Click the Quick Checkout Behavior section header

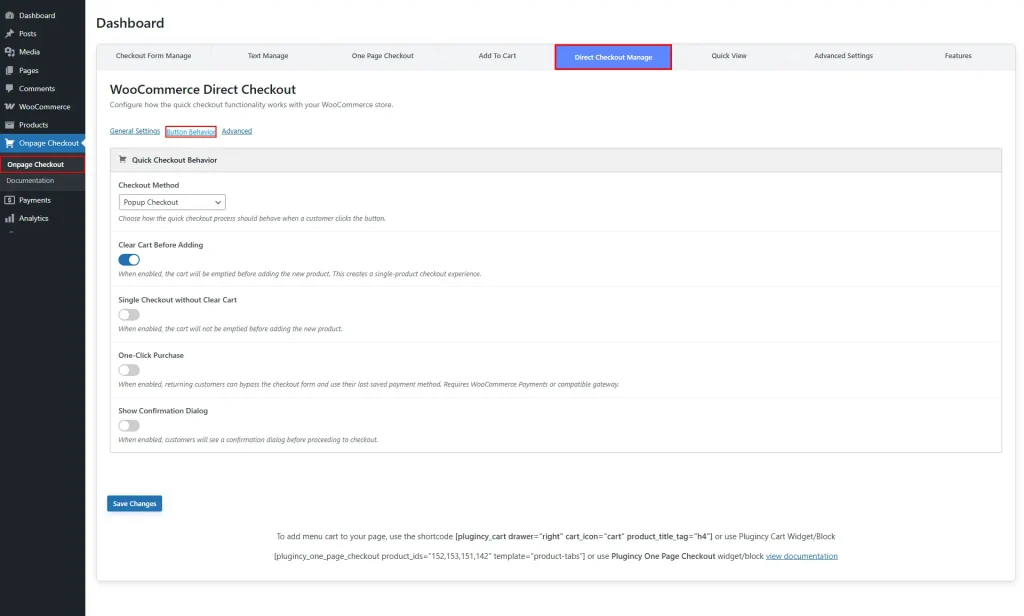pos(556,160)
